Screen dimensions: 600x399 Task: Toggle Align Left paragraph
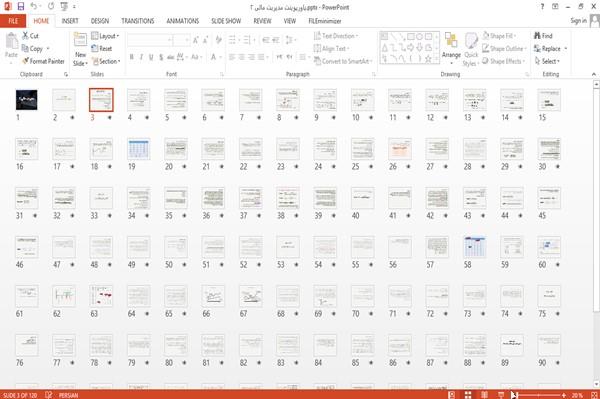click(x=232, y=57)
